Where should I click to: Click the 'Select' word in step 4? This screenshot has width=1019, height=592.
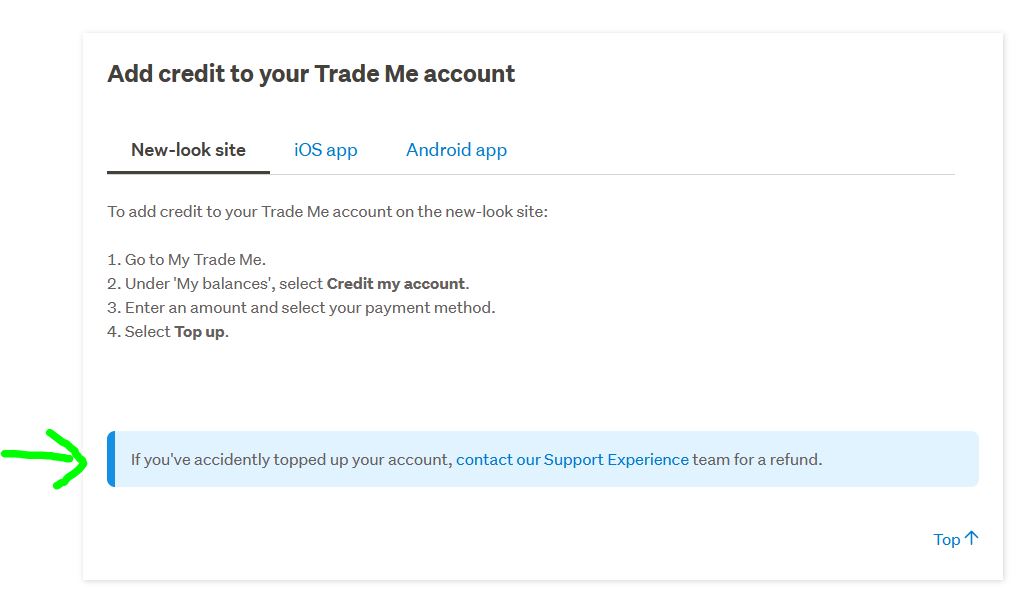coord(147,332)
